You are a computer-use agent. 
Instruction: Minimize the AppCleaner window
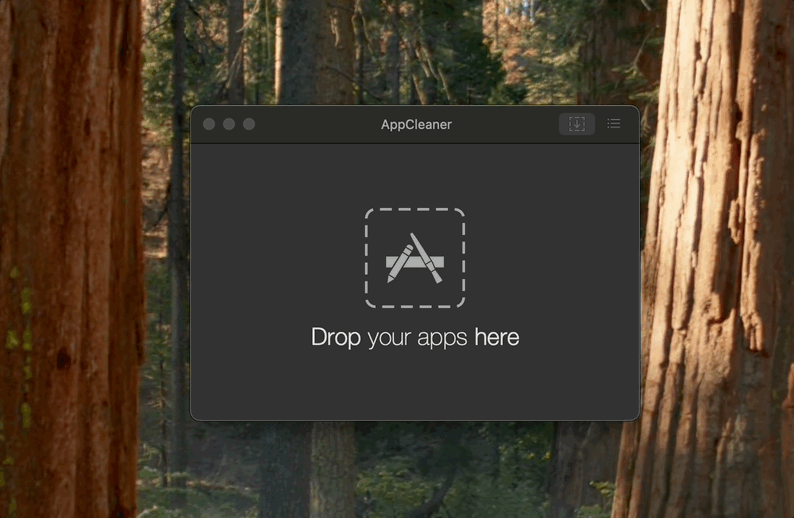229,124
